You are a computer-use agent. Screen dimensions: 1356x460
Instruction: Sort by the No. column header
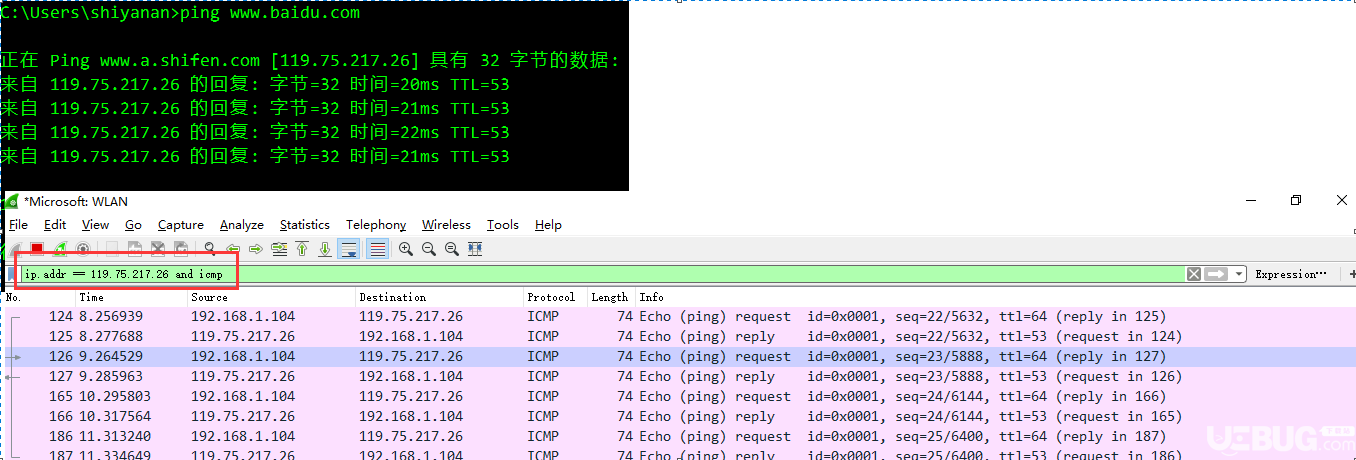pyautogui.click(x=39, y=297)
